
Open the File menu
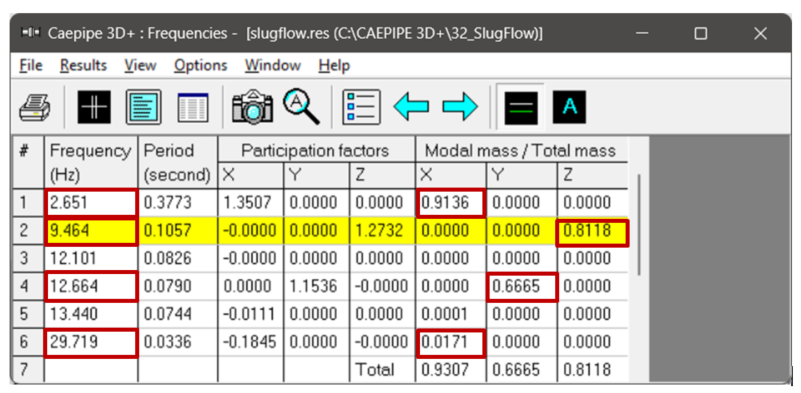(x=31, y=65)
